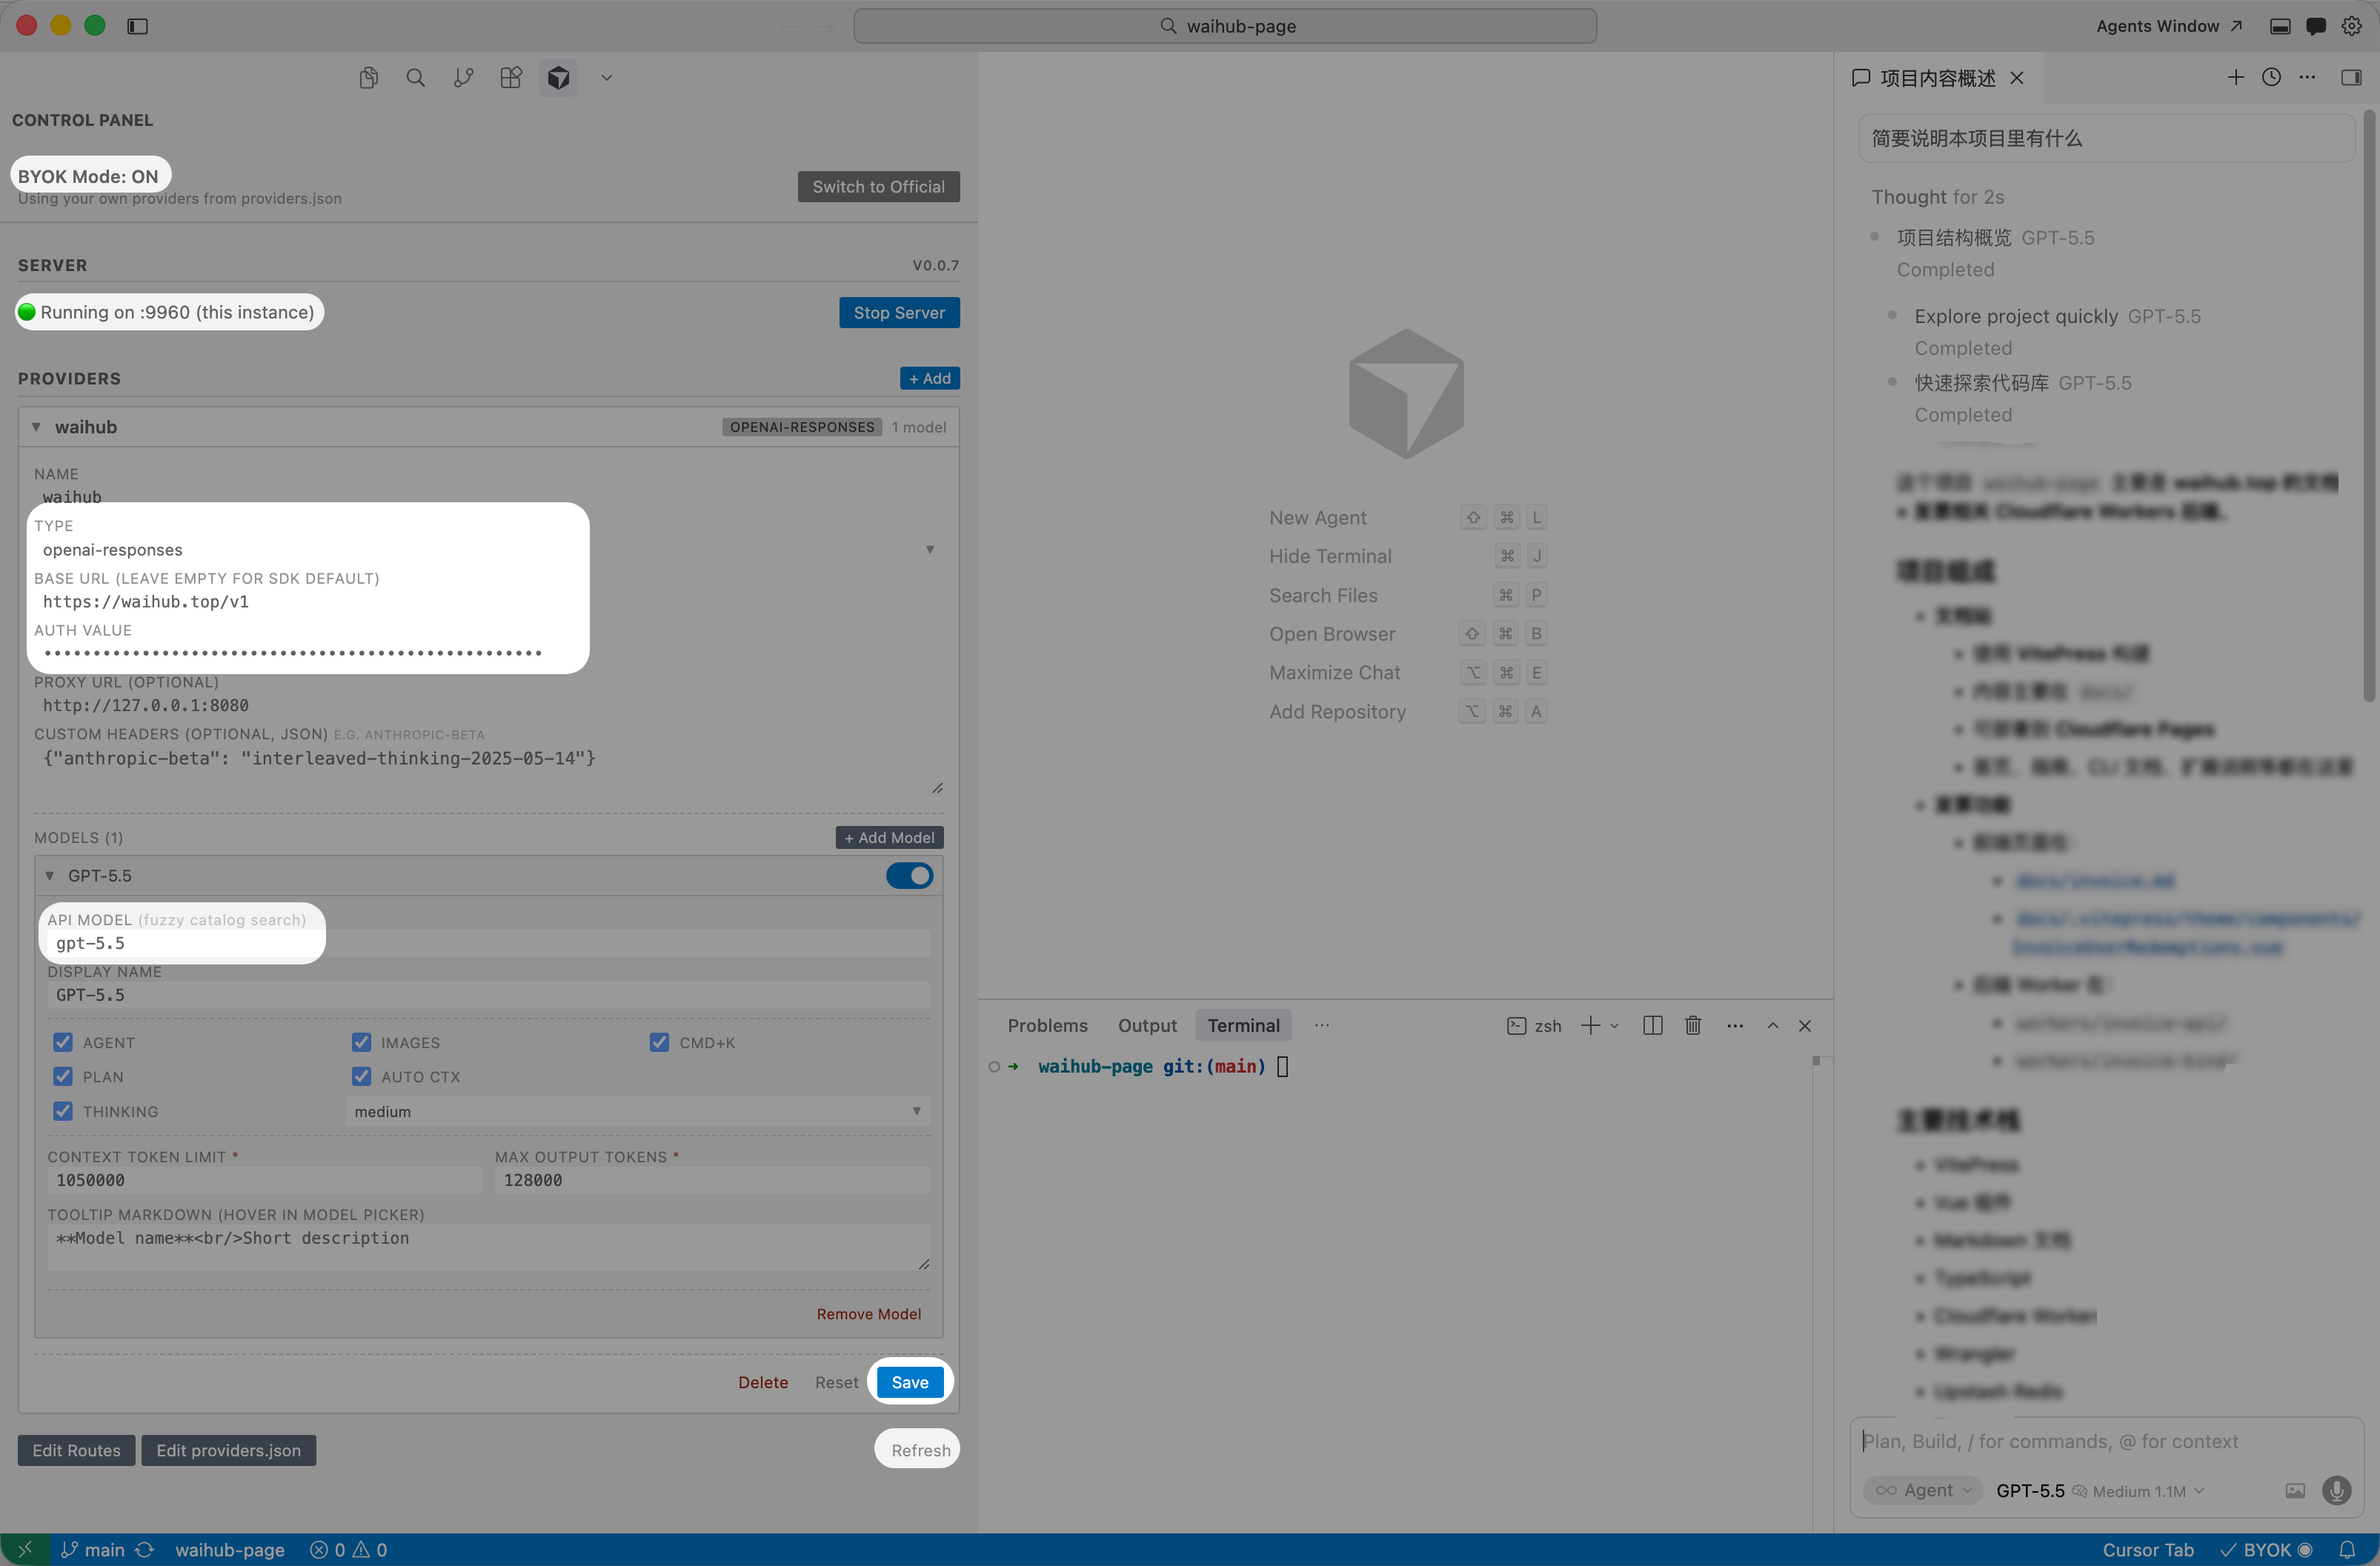Add a new provider with + Add
This screenshot has width=2380, height=1566.
pos(929,378)
